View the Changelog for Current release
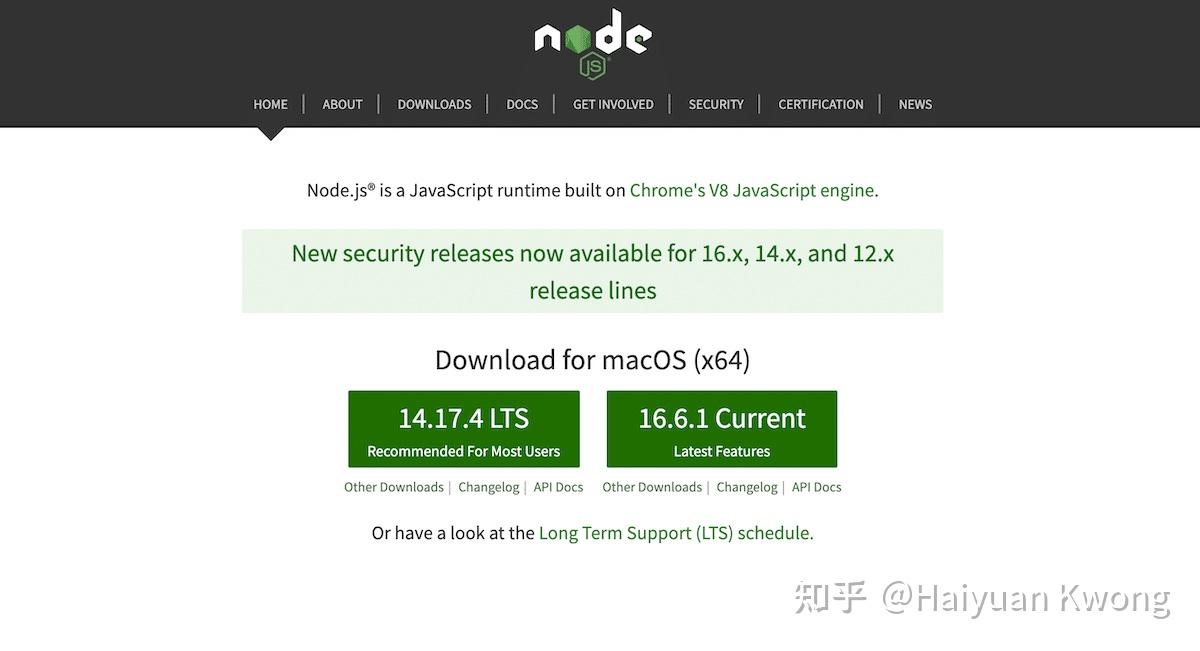Image resolution: width=1200 pixels, height=651 pixels. tap(747, 487)
